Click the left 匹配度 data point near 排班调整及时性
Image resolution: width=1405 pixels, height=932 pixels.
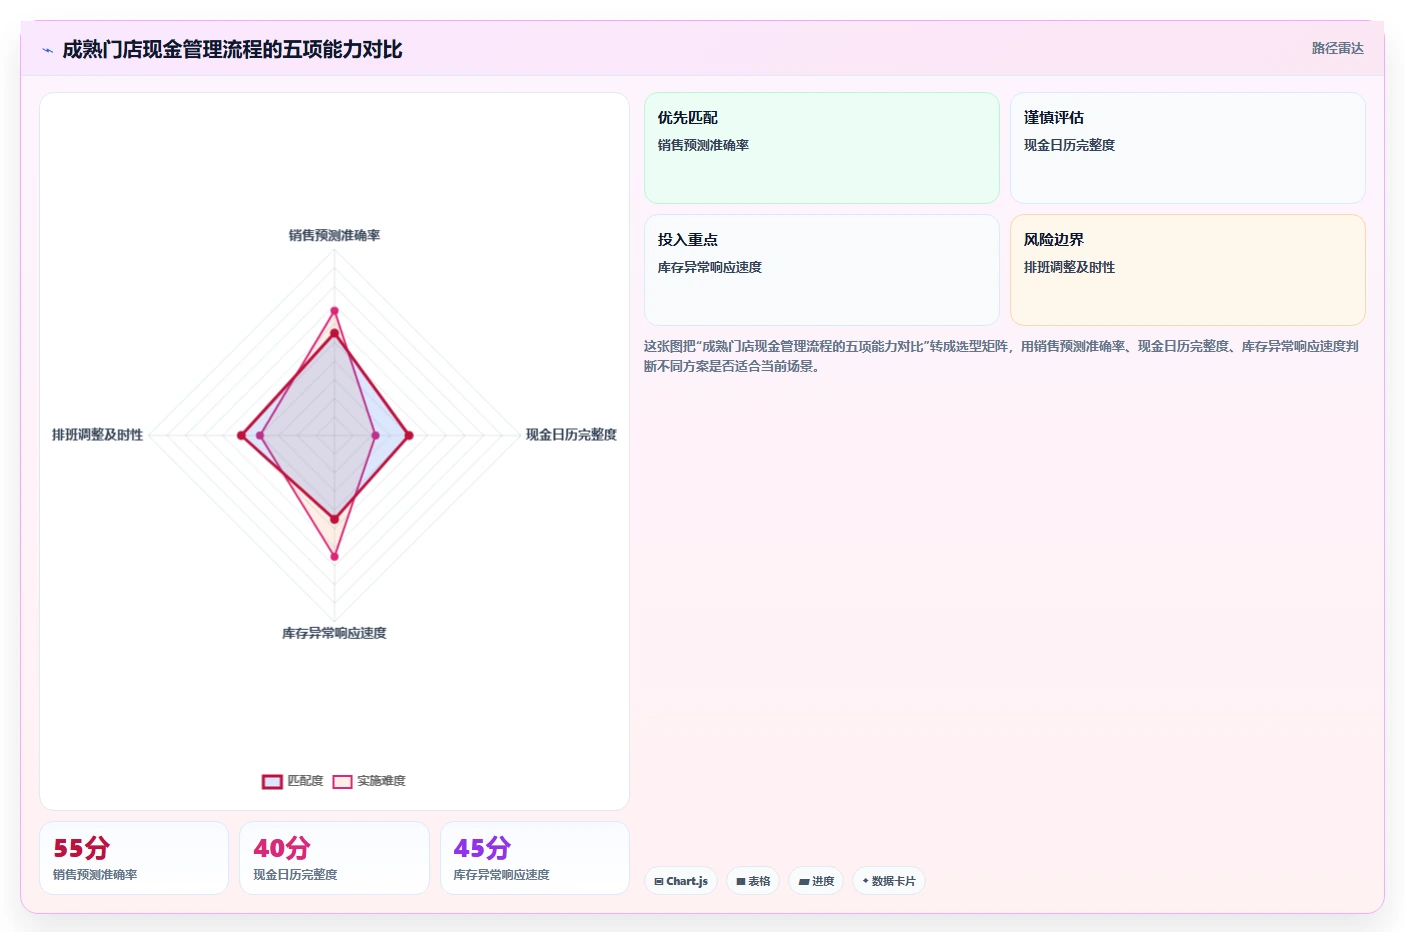coord(241,435)
